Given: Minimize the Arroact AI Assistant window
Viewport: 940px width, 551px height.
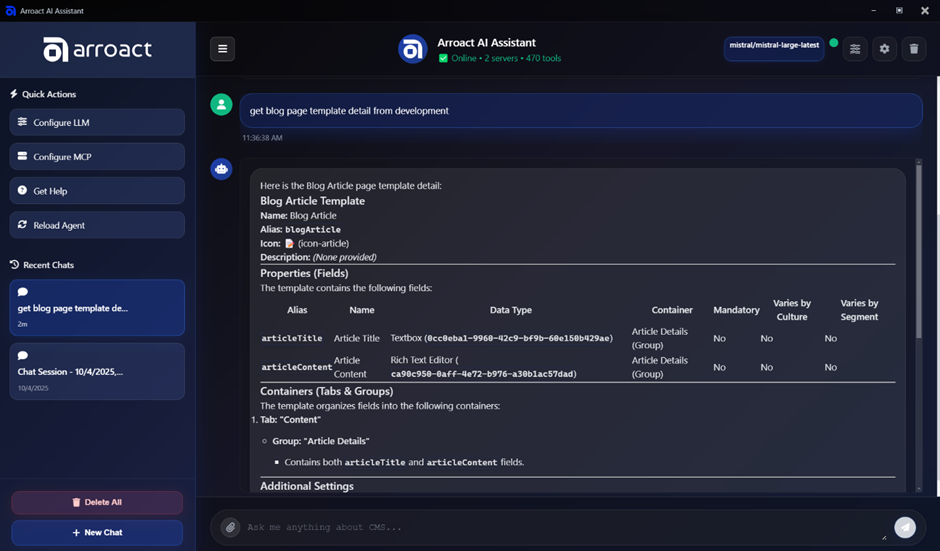Looking at the screenshot, I should (x=873, y=11).
